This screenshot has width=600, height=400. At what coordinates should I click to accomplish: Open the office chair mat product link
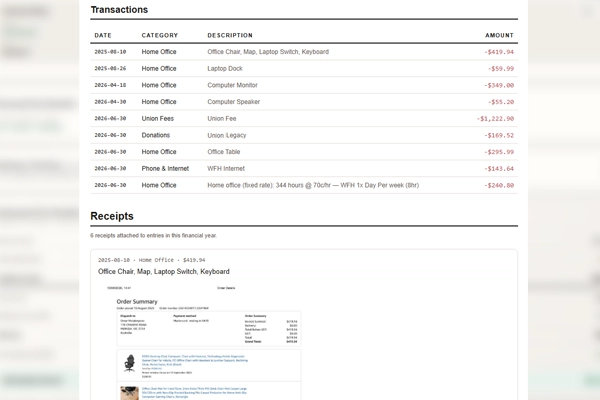(x=194, y=392)
